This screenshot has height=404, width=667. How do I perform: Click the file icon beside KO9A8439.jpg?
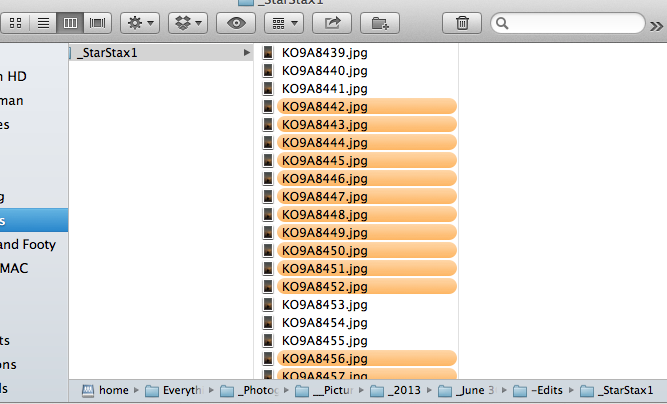269,52
